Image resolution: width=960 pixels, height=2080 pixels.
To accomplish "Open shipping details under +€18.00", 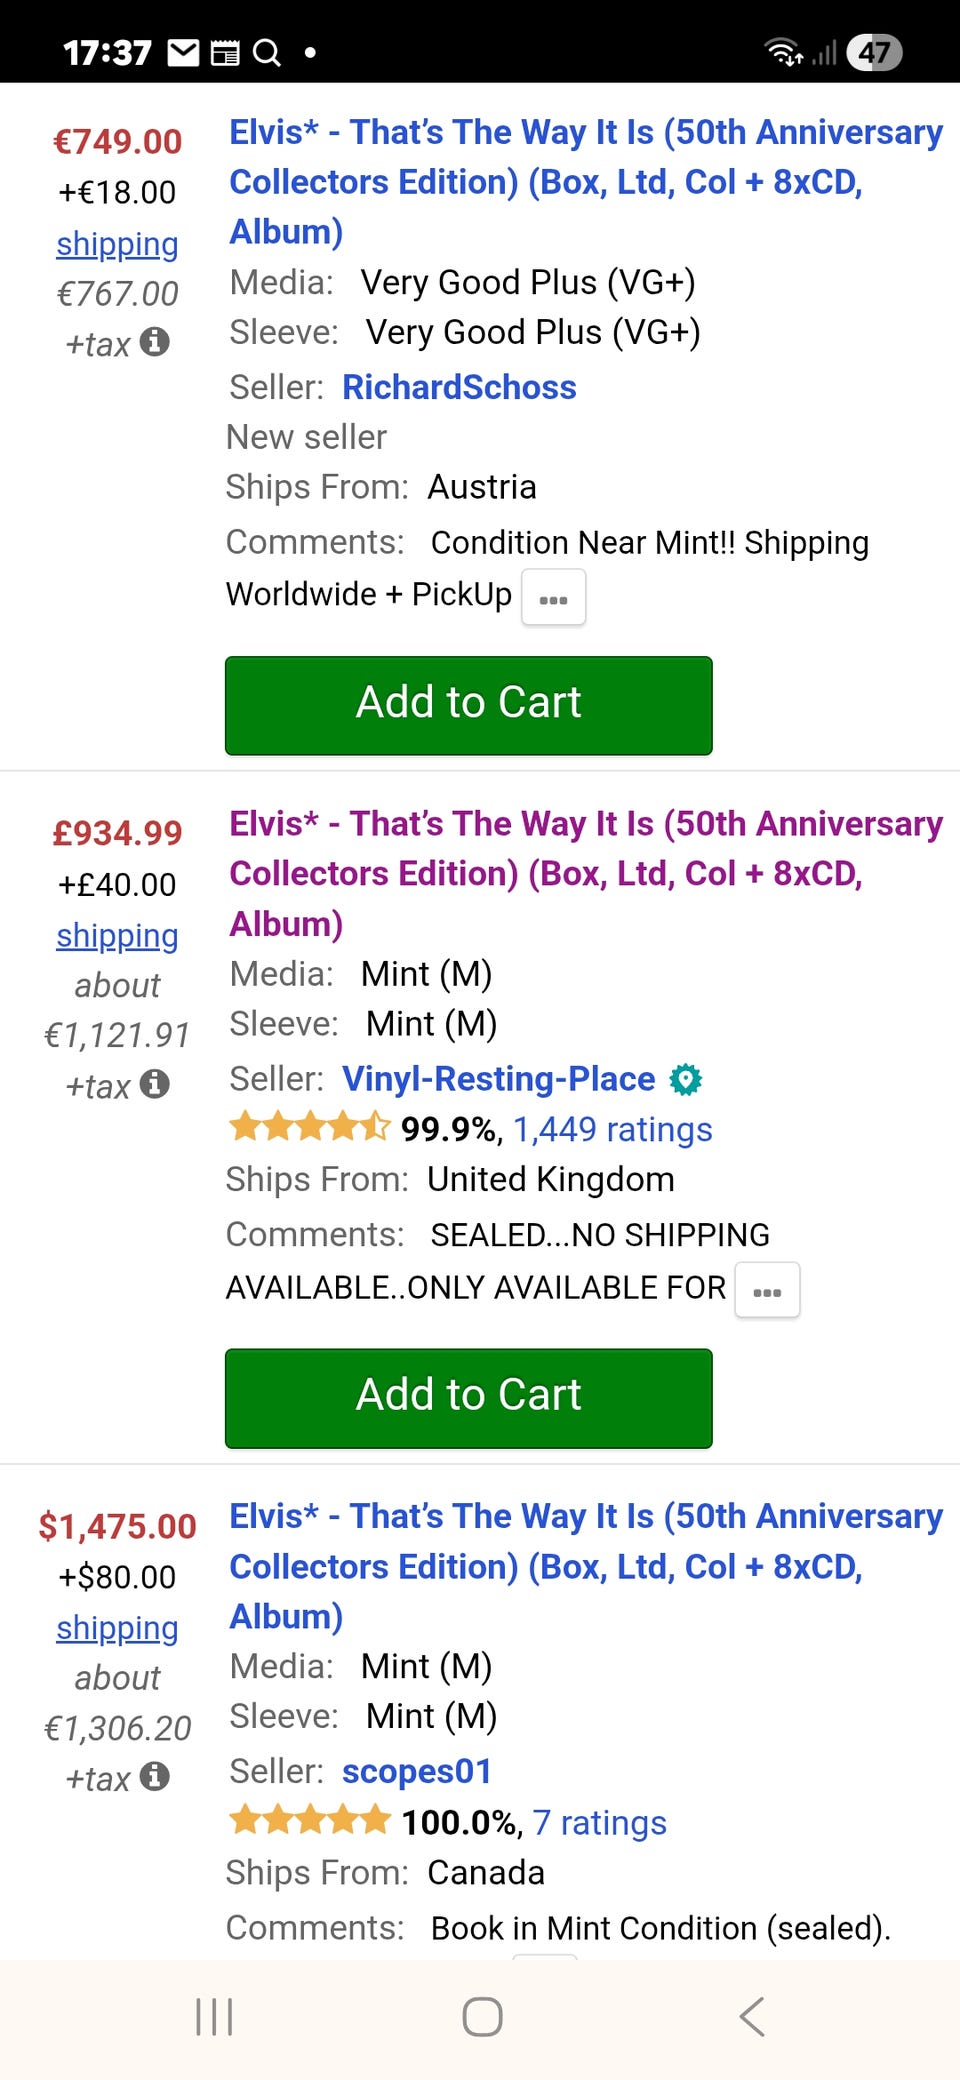I will [117, 244].
